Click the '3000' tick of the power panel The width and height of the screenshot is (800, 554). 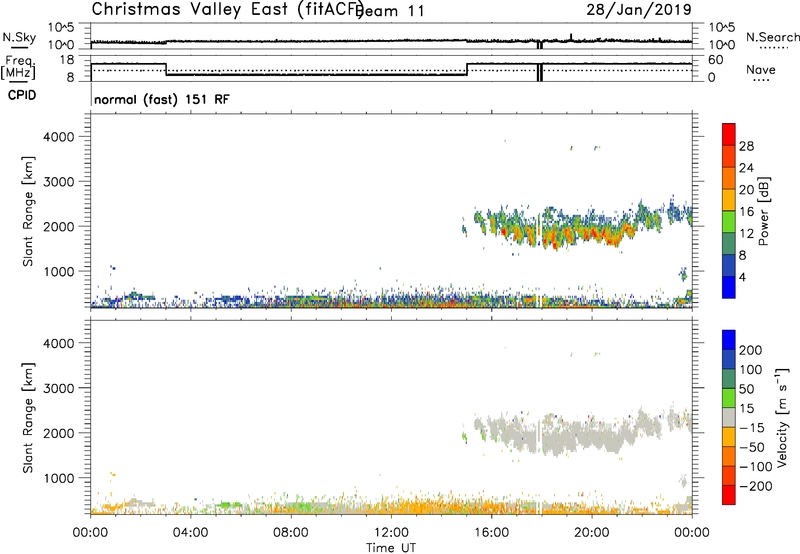pyautogui.click(x=58, y=182)
